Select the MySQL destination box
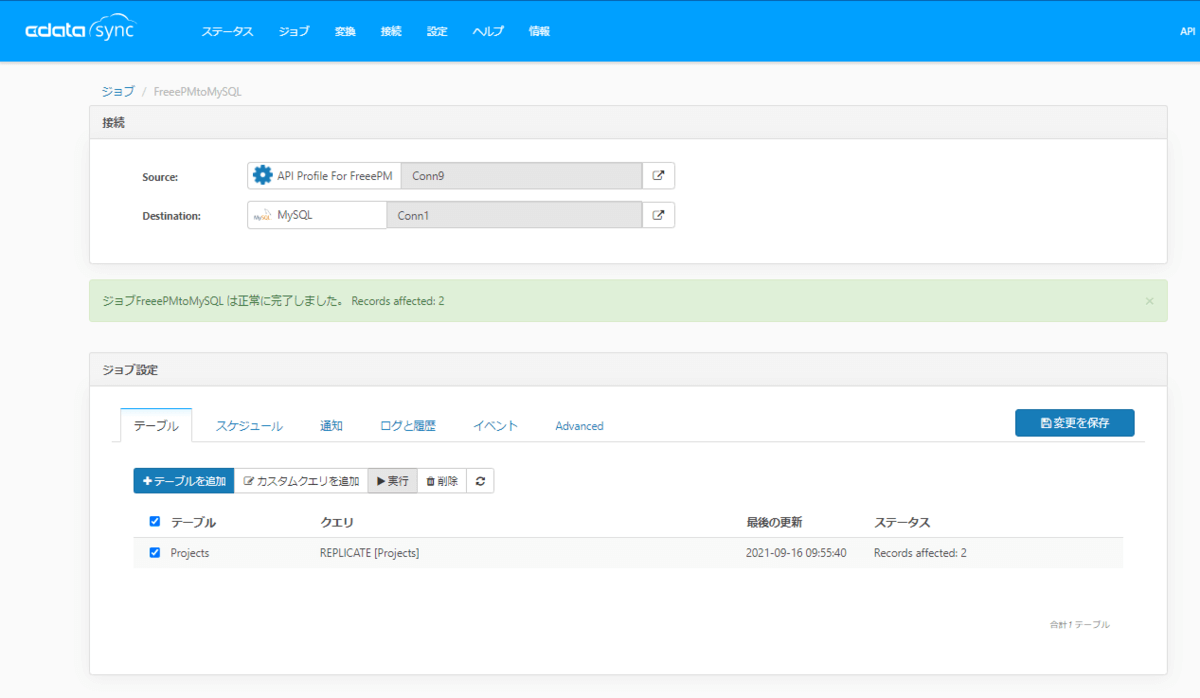The width and height of the screenshot is (1200, 698). pyautogui.click(x=317, y=215)
